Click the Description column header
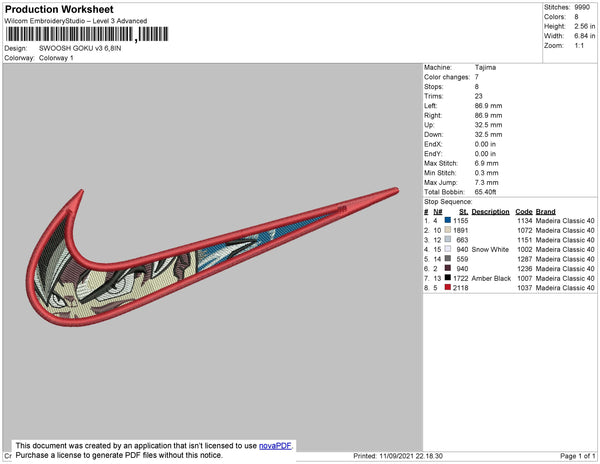 [490, 212]
